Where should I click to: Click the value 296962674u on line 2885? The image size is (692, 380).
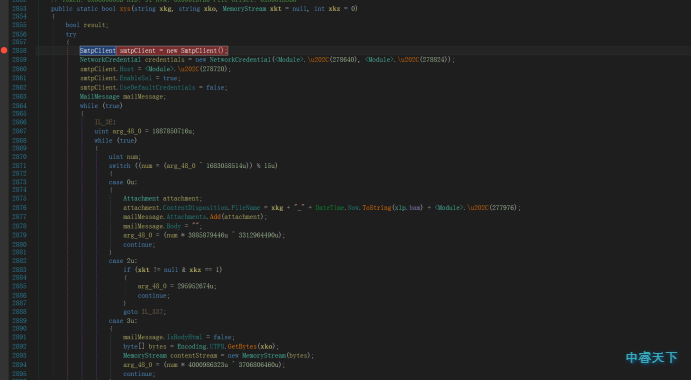pyautogui.click(x=196, y=286)
